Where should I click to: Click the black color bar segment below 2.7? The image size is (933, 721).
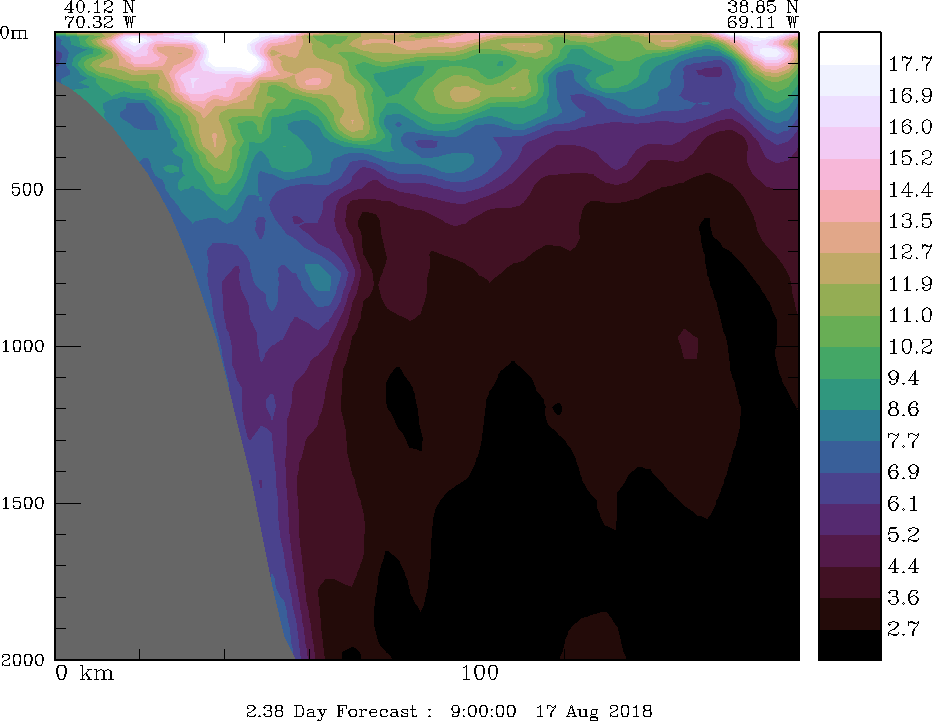[x=850, y=645]
